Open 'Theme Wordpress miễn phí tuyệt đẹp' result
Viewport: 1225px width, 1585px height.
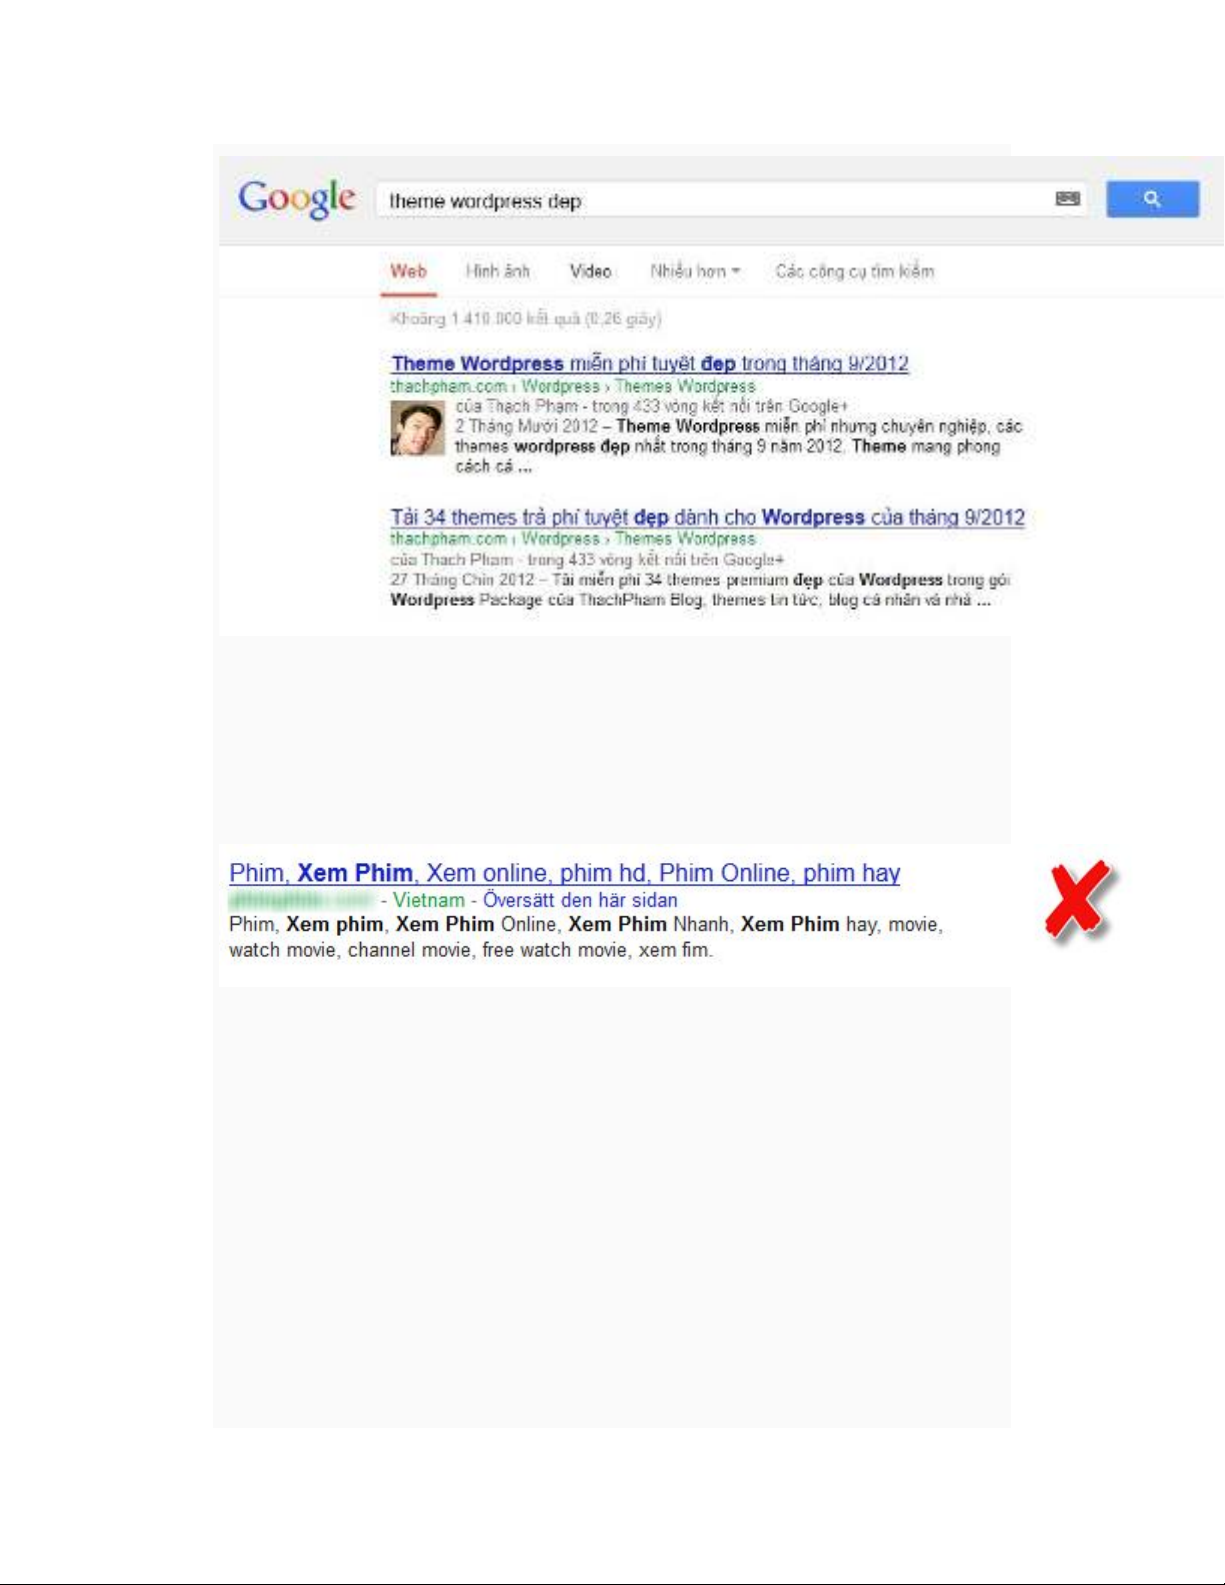650,364
